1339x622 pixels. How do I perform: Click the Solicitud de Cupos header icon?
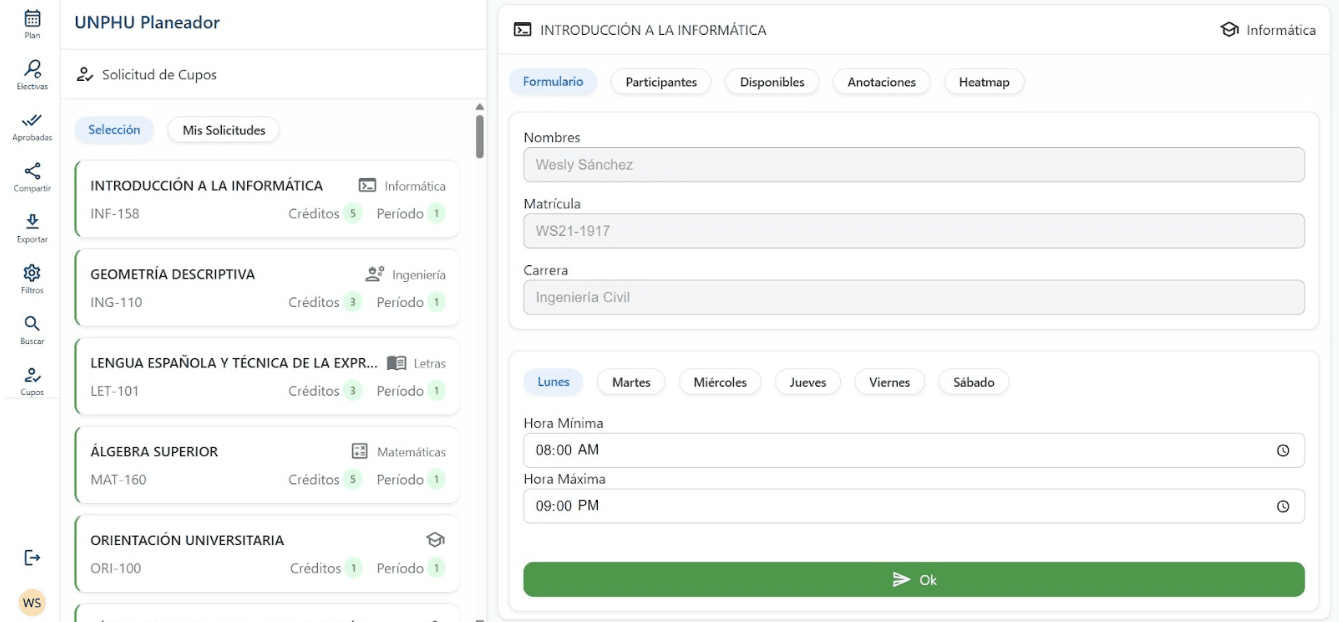tap(85, 75)
